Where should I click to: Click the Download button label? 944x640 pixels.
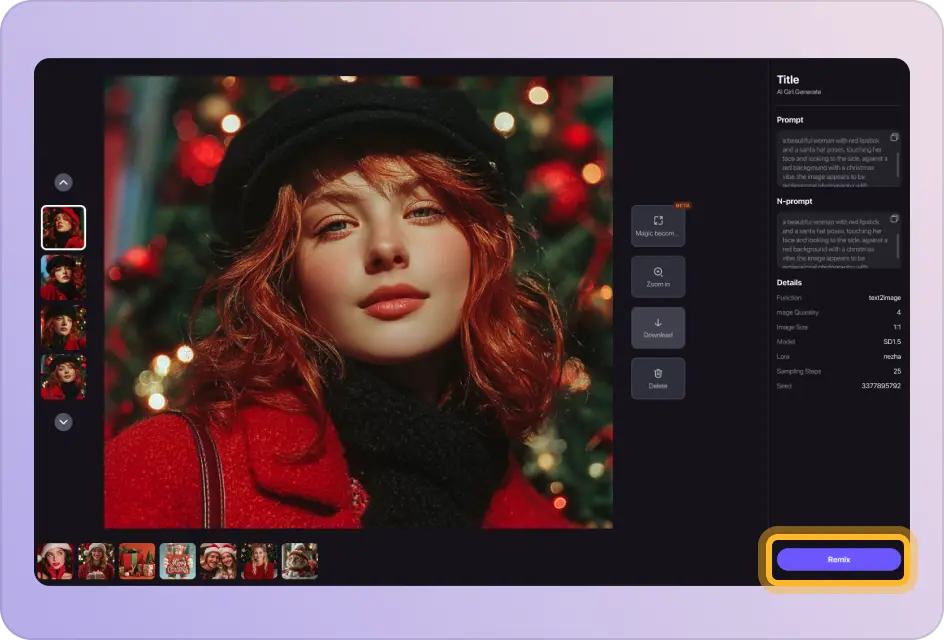pyautogui.click(x=658, y=334)
